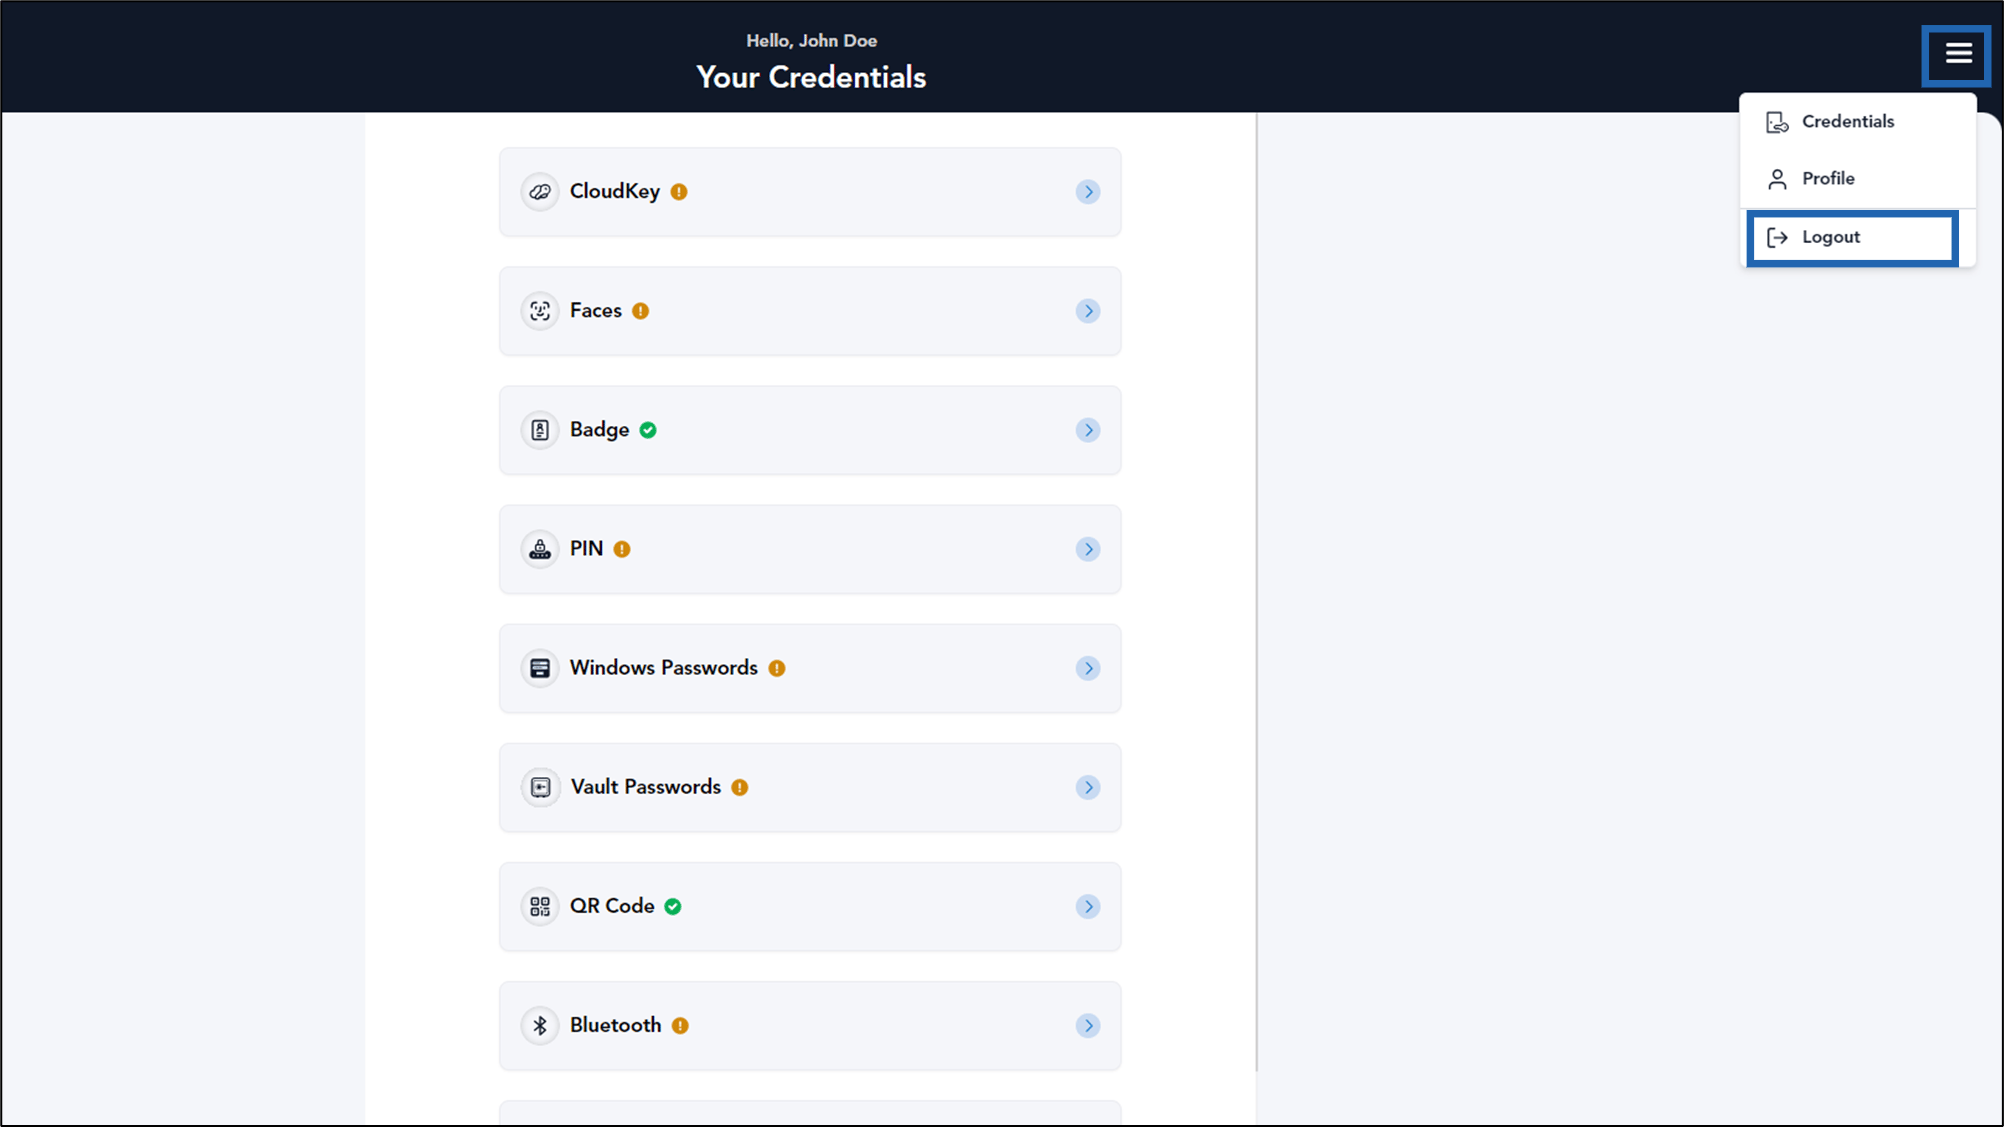
Task: Click the Badge ID card icon
Action: click(x=540, y=430)
